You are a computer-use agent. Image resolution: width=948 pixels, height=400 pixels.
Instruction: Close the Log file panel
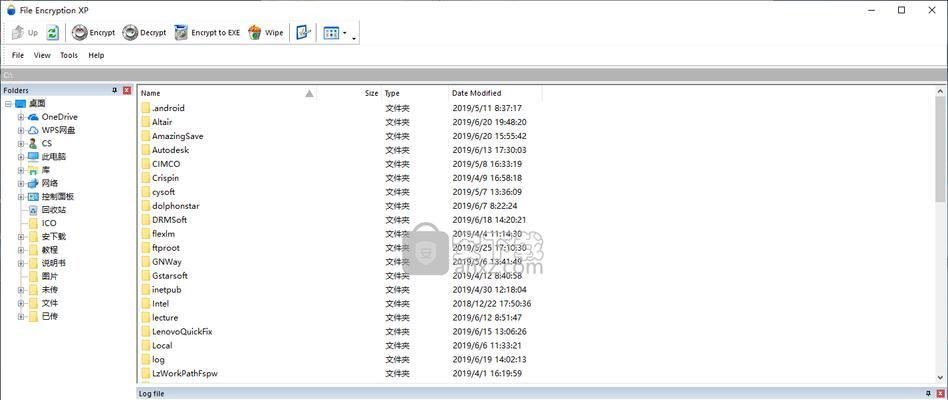tap(940, 393)
